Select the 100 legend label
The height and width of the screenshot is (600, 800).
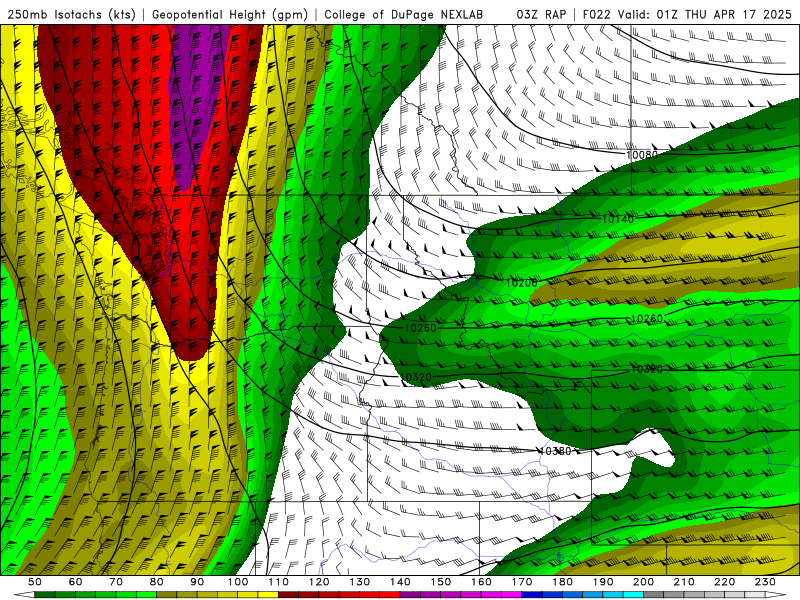coord(238,582)
